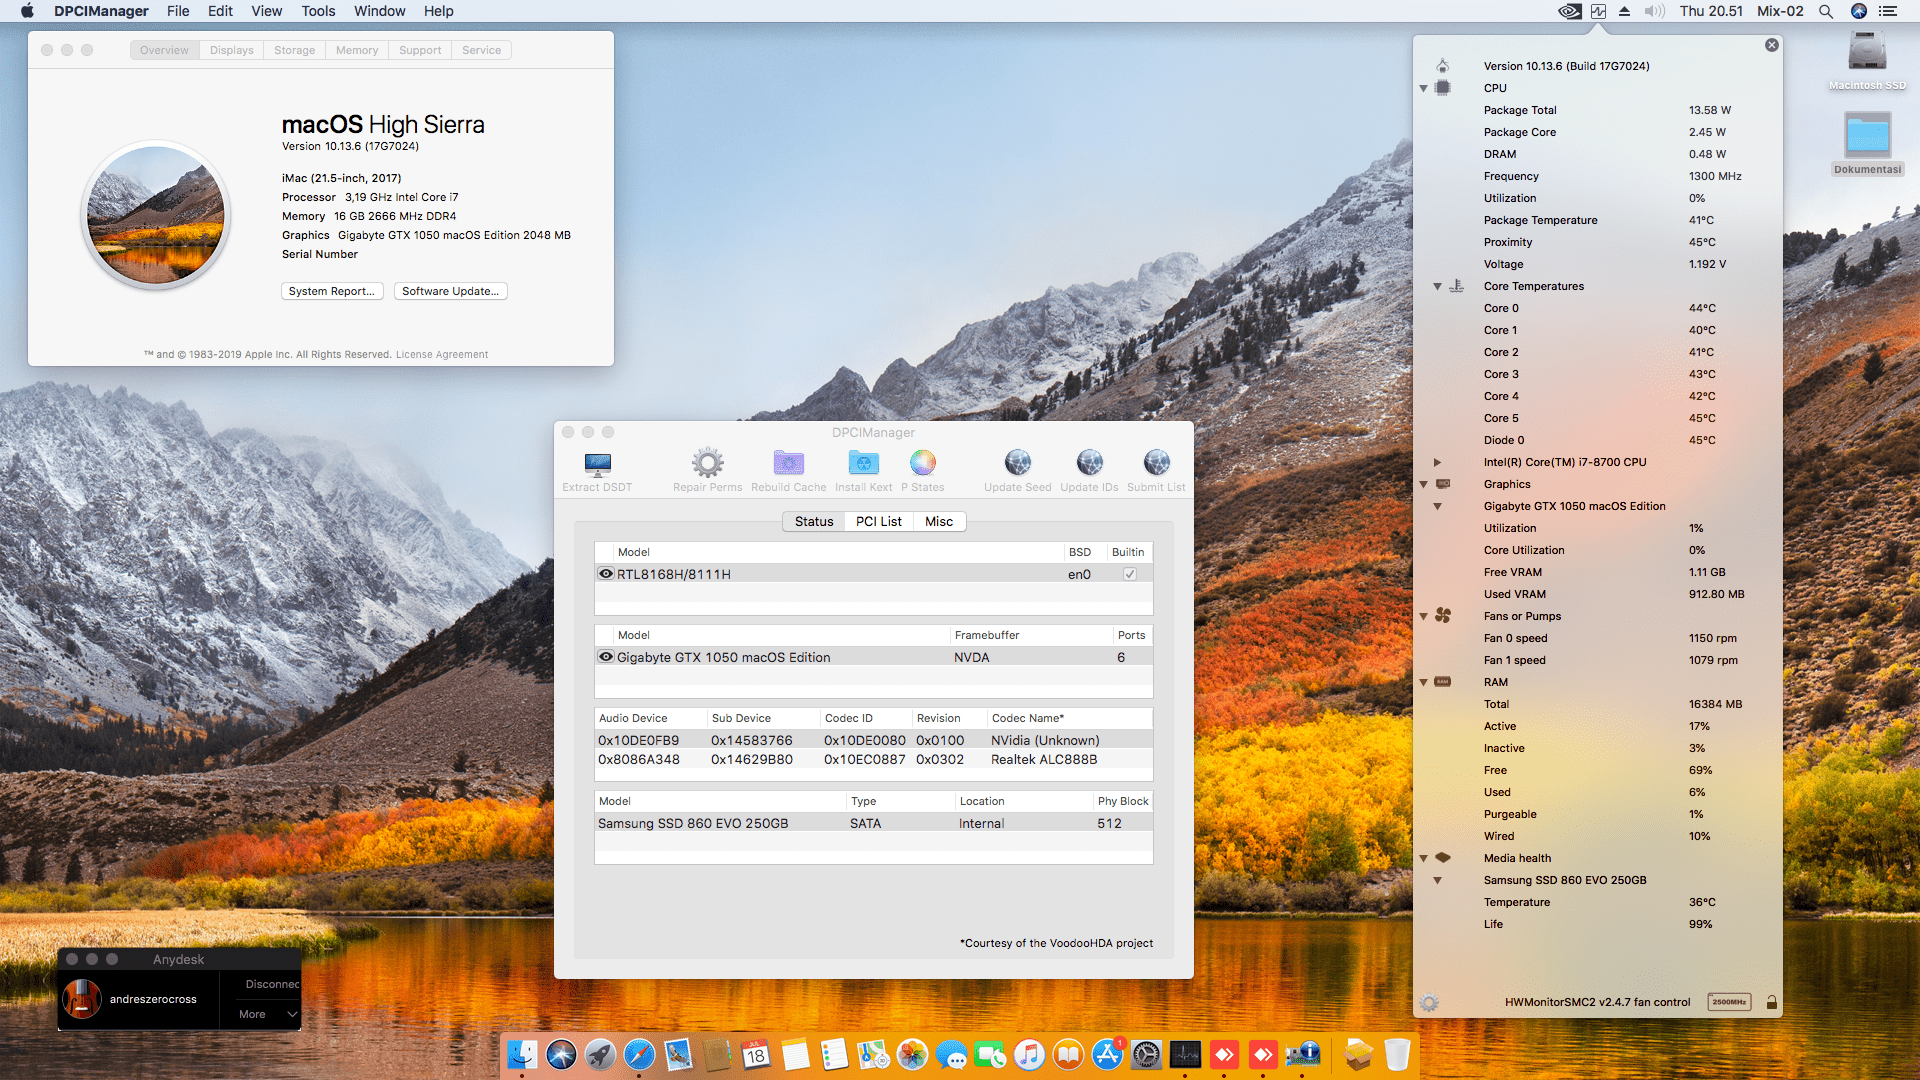Collapse the Core Temperatures section
The image size is (1920, 1080).
pos(1437,286)
